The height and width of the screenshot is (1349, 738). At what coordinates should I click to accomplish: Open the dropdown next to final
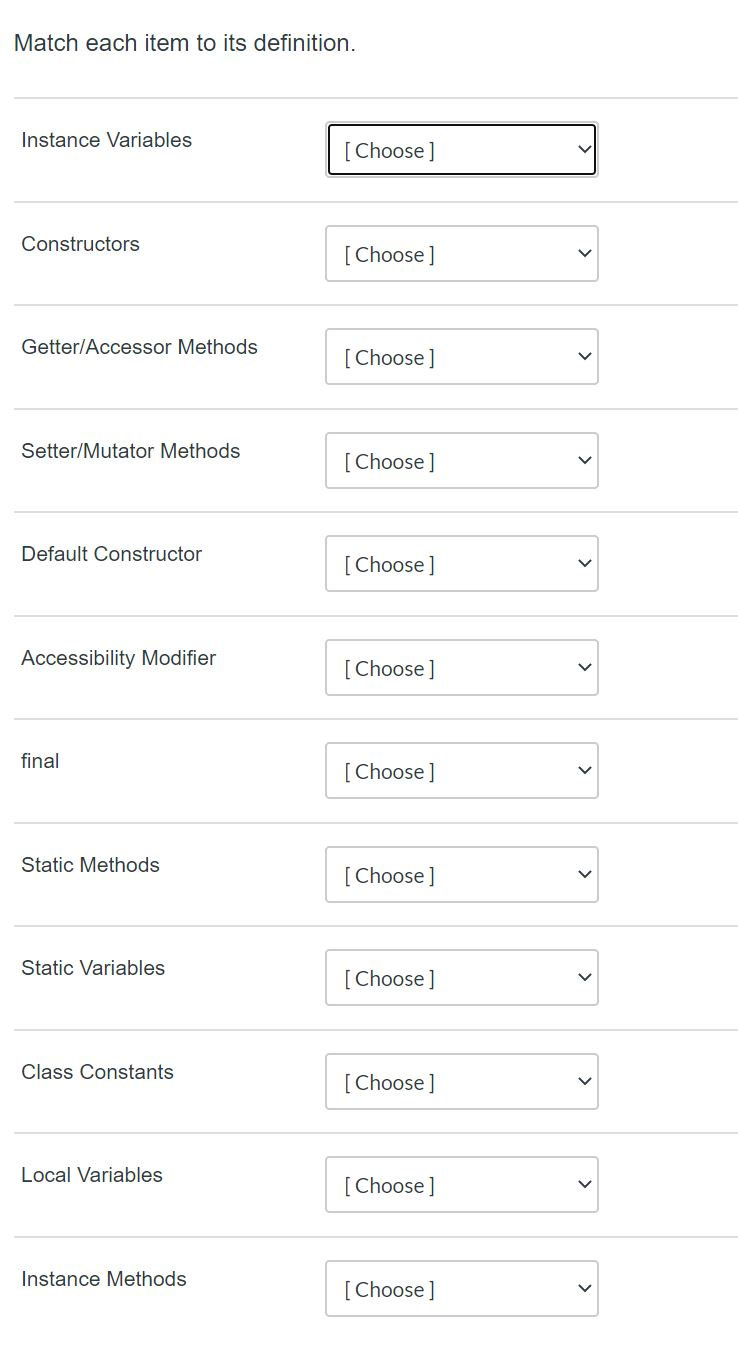point(461,770)
